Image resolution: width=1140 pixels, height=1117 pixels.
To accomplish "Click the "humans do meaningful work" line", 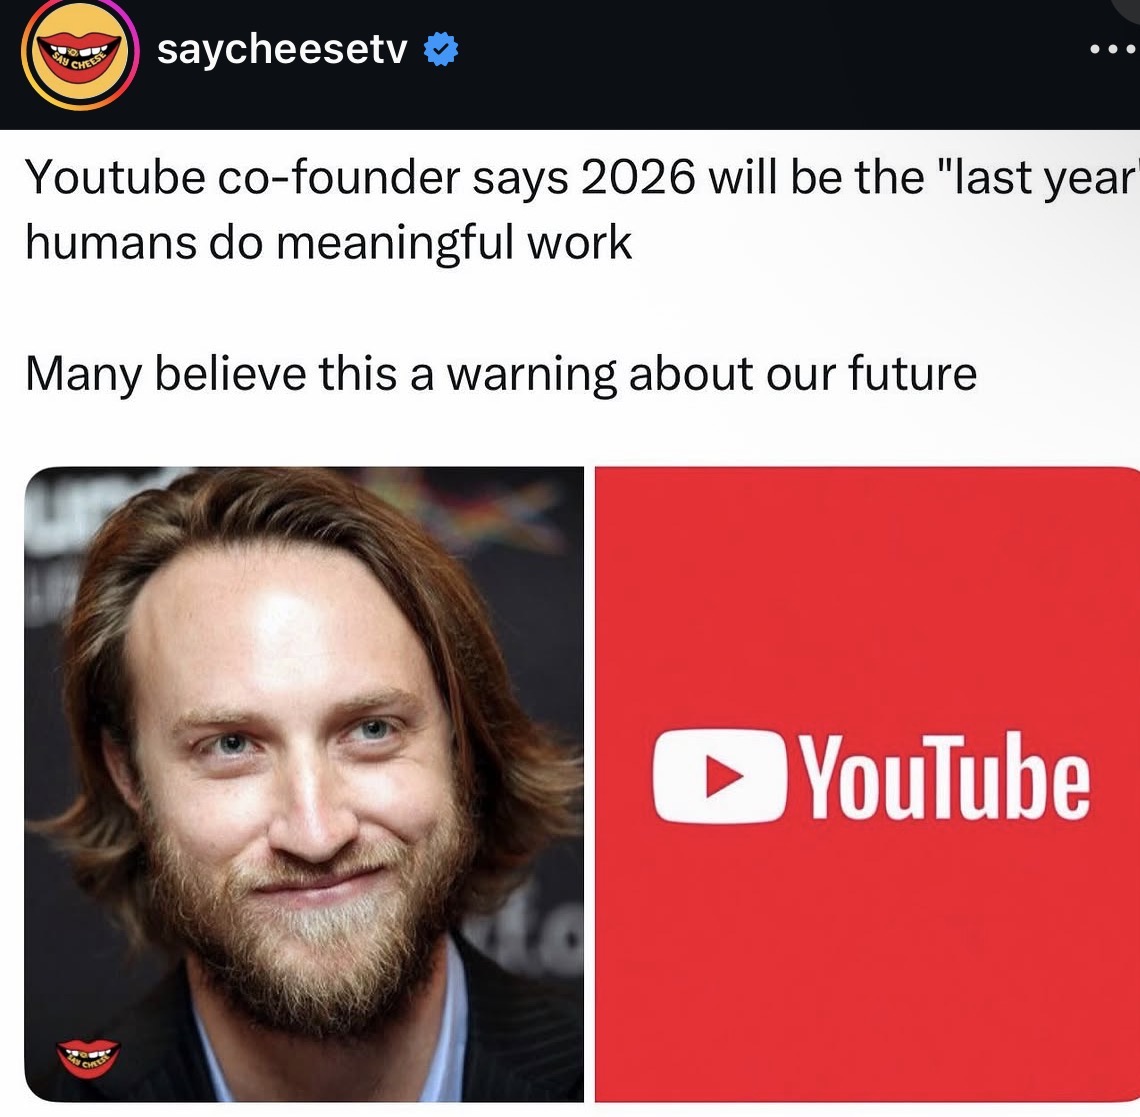I will [x=328, y=242].
